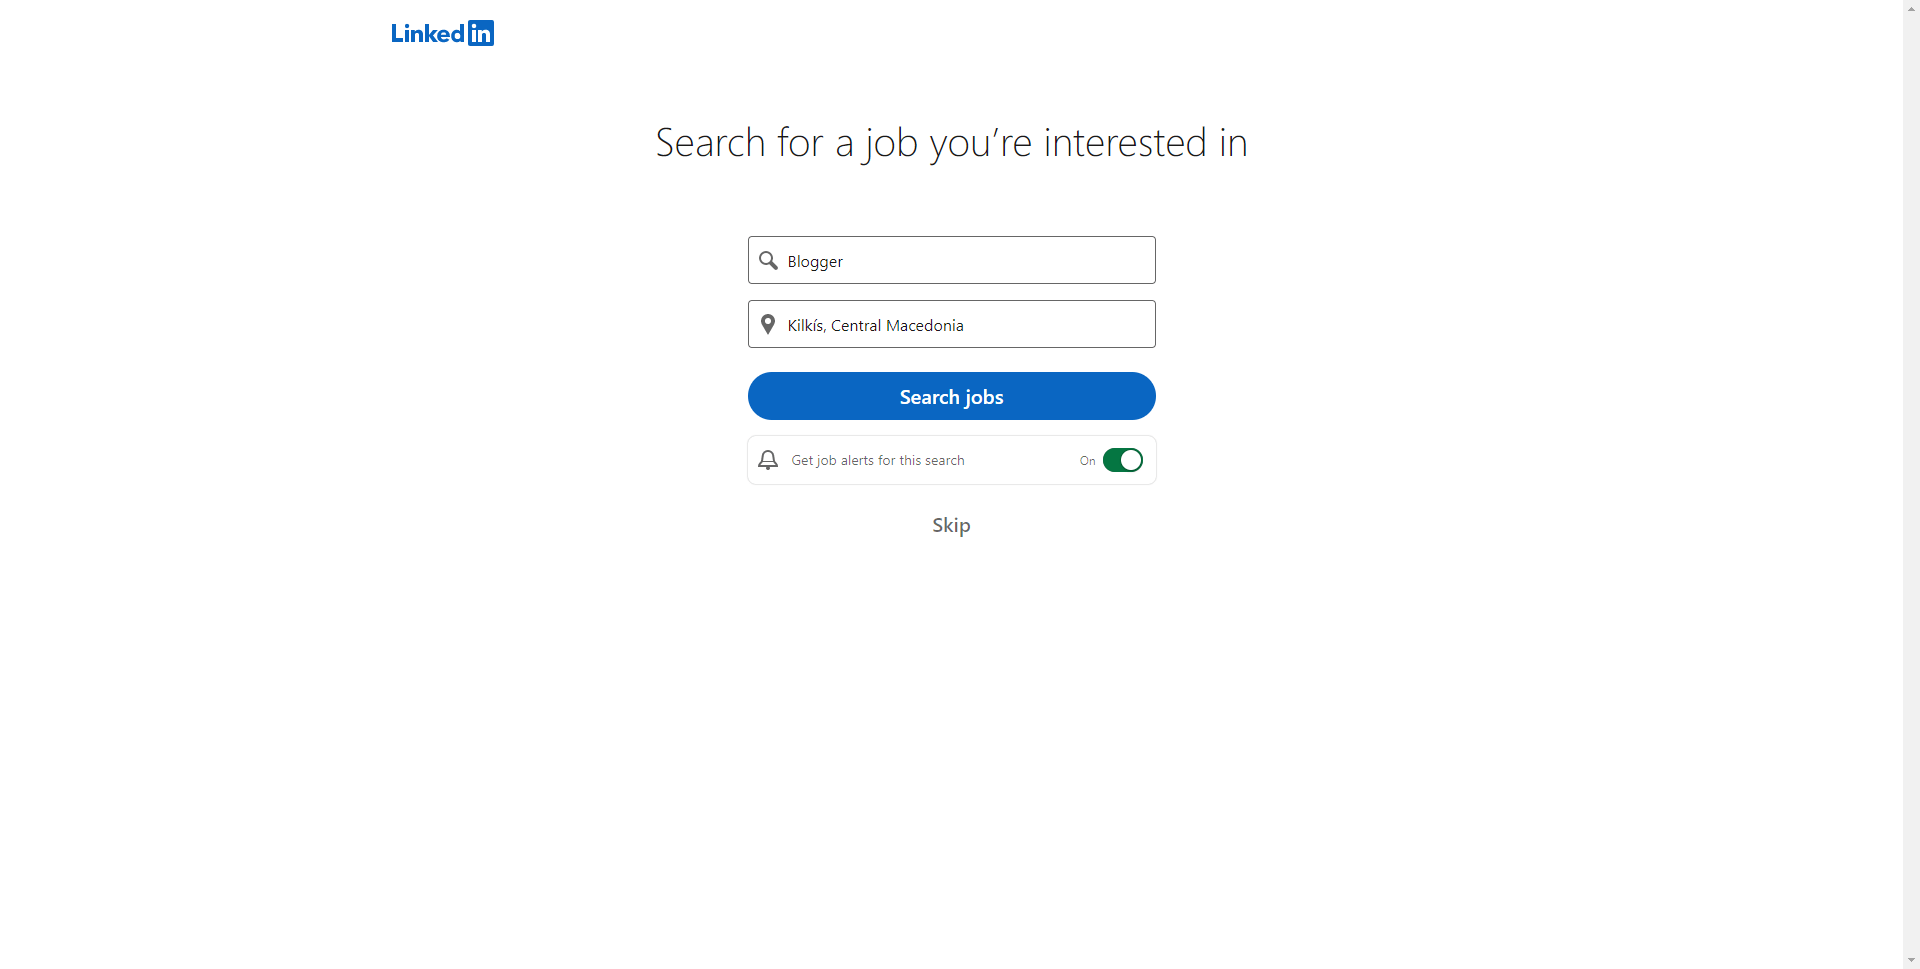The width and height of the screenshot is (1920, 969).
Task: Select the 'in' square of the LinkedIn logo
Action: point(480,32)
